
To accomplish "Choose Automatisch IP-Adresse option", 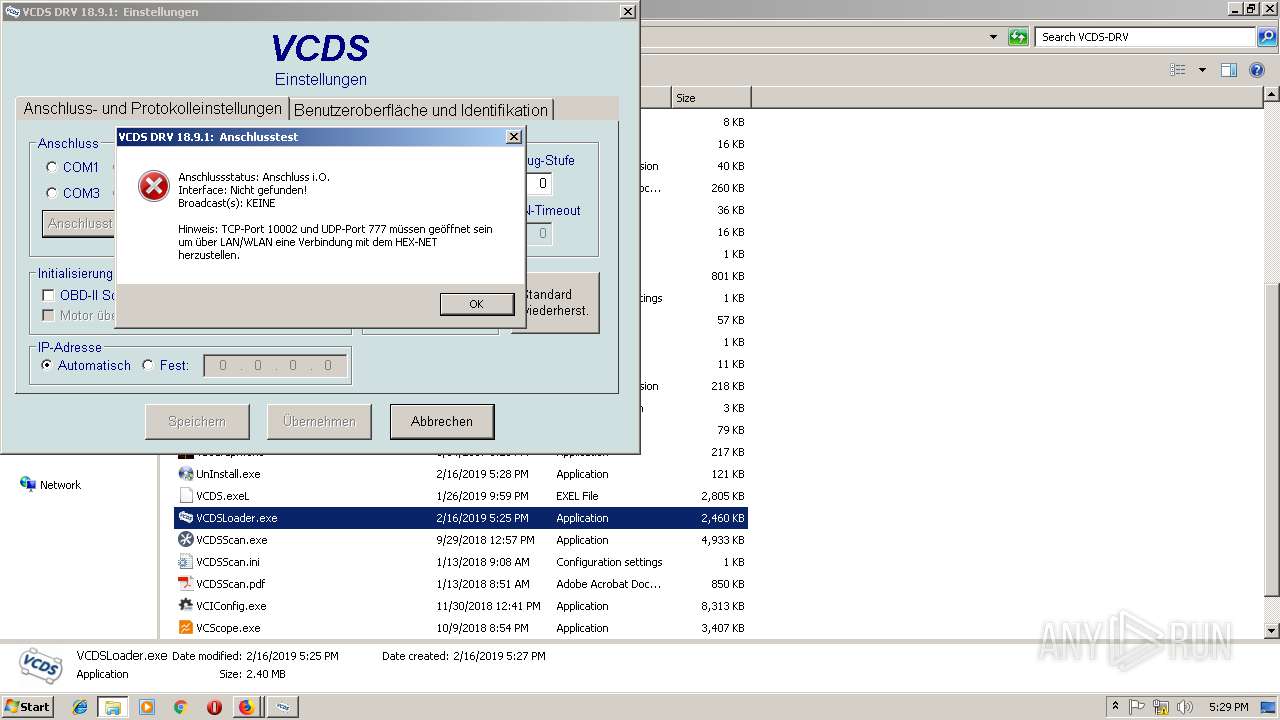I will [47, 365].
